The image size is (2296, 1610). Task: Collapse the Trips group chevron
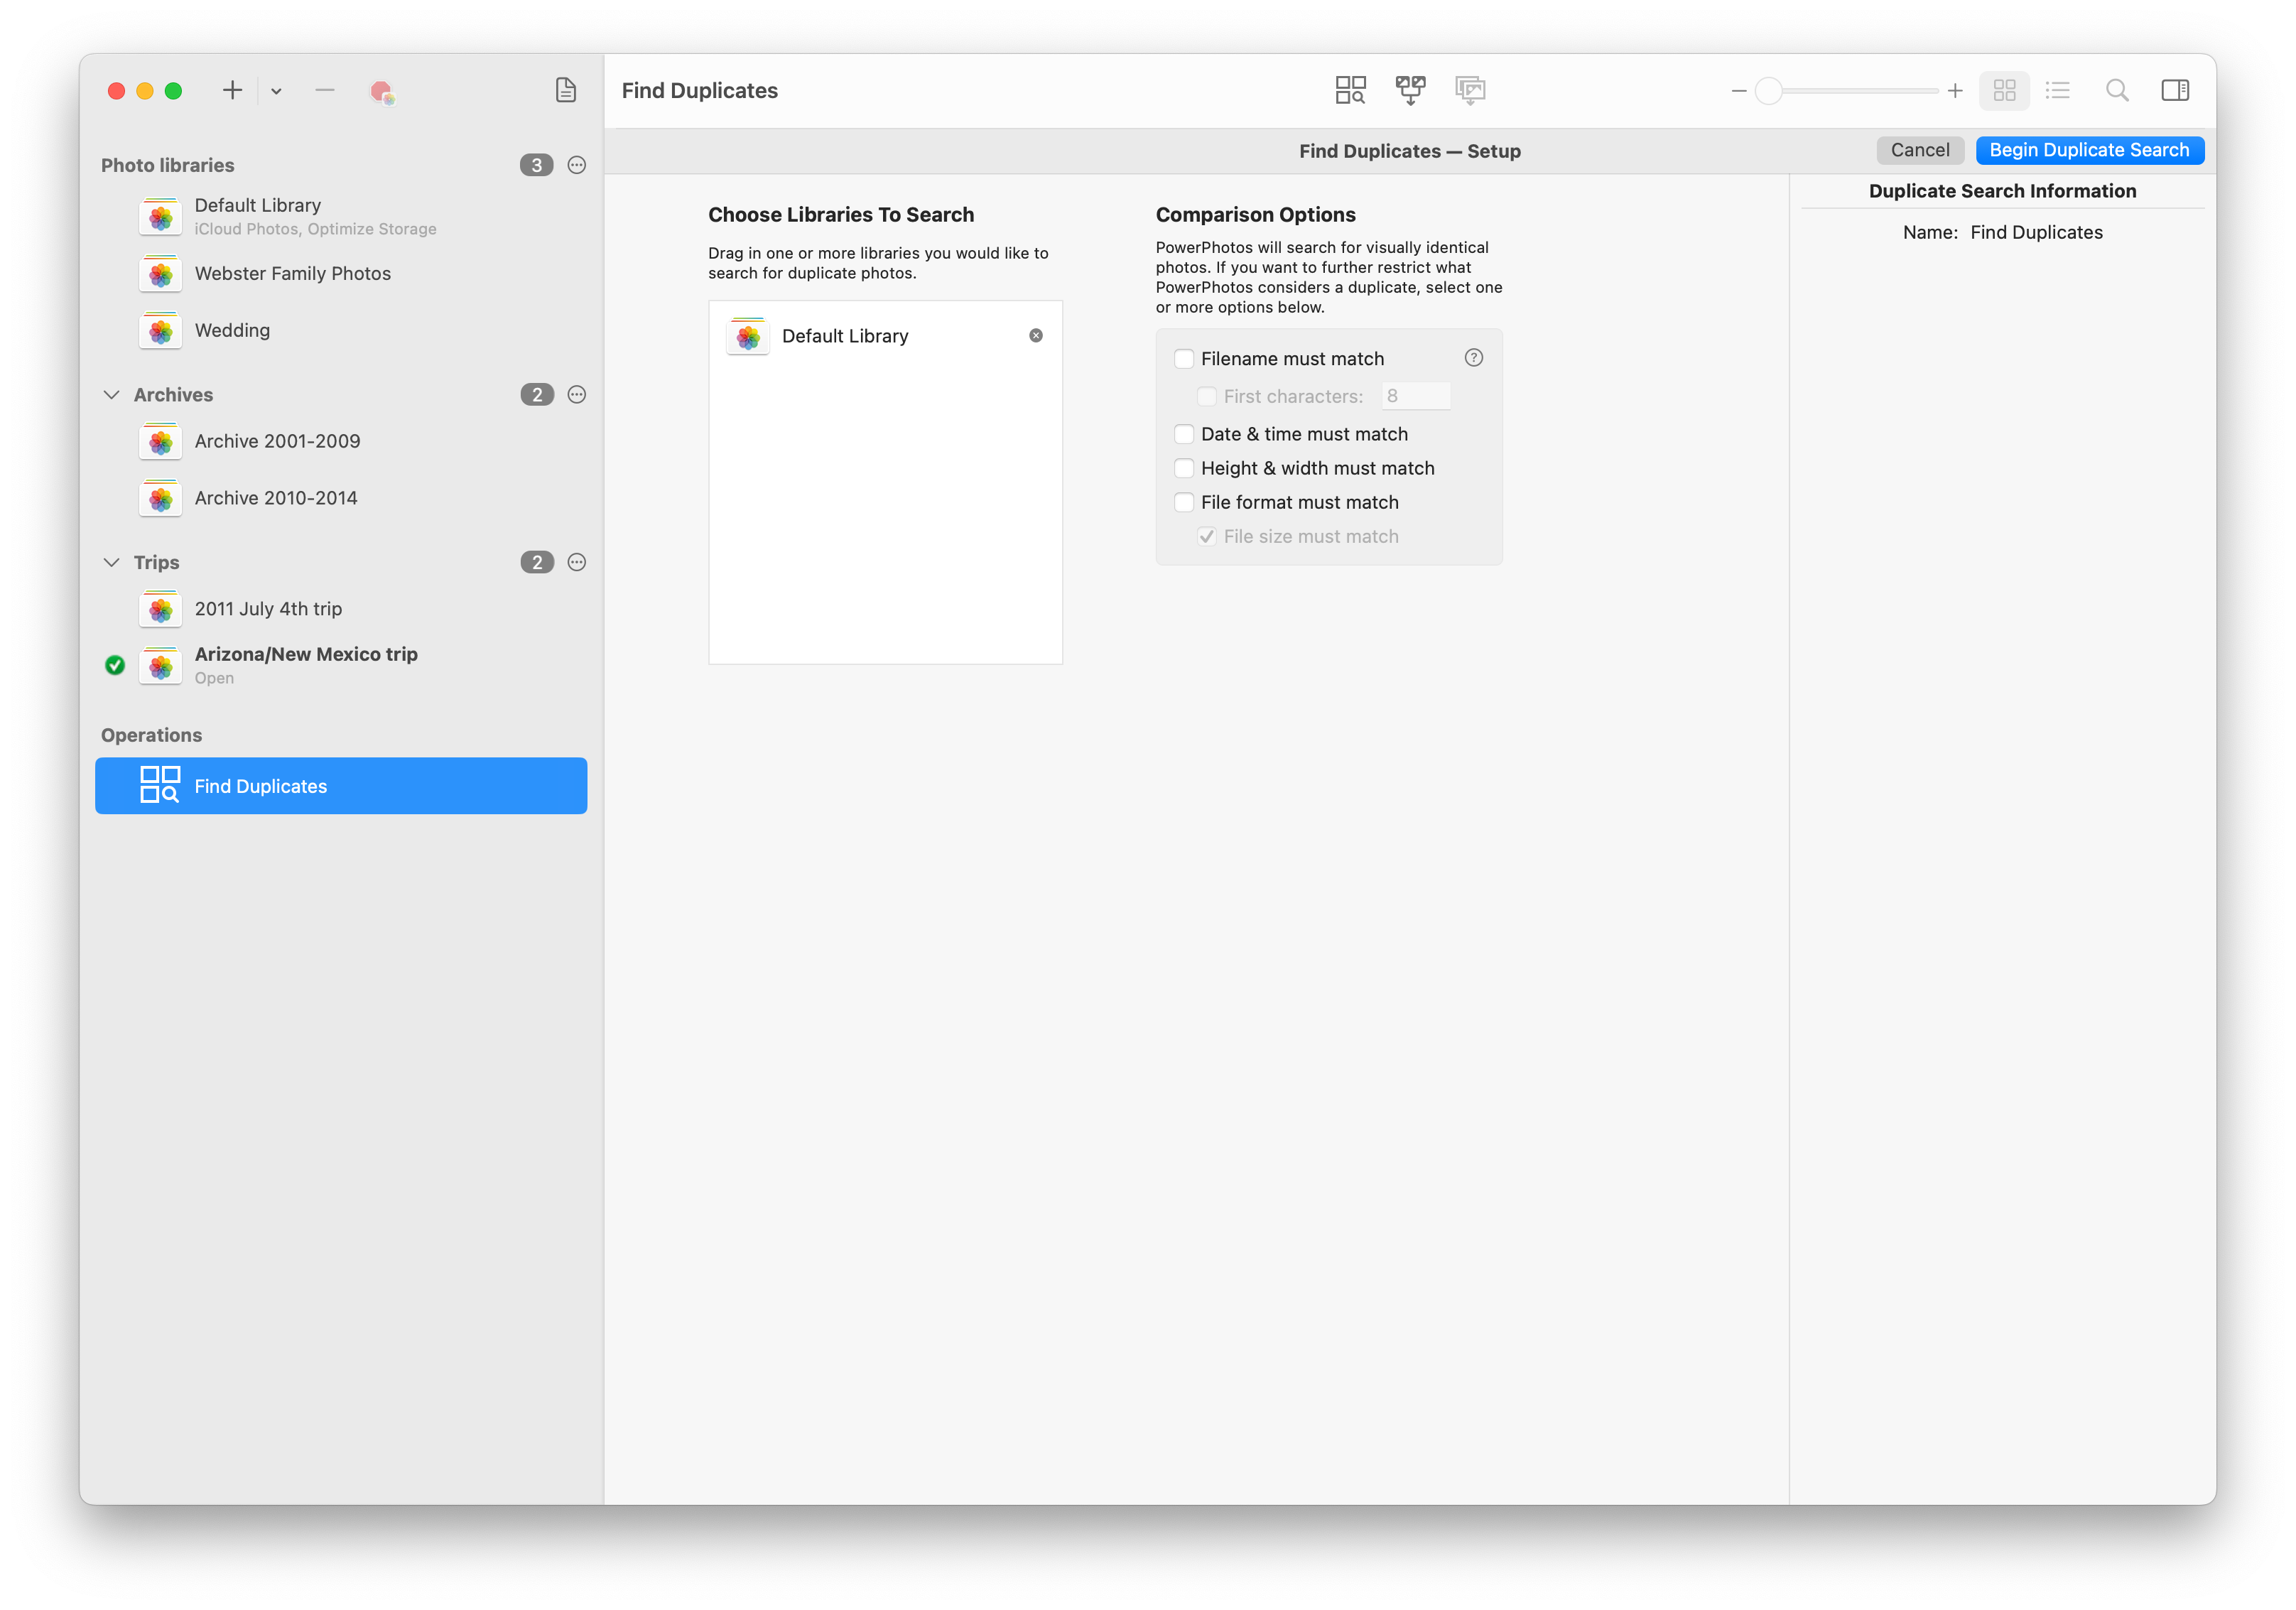pyautogui.click(x=112, y=562)
